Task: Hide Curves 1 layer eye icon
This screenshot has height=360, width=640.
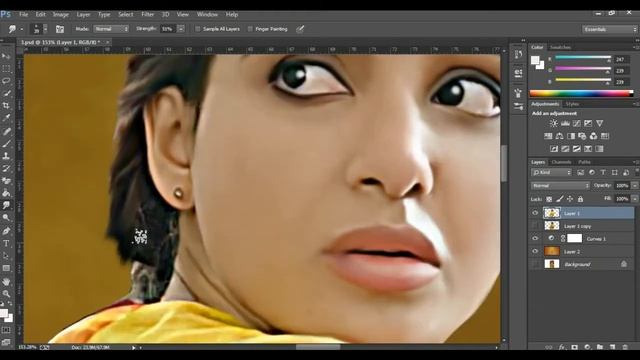Action: tap(535, 238)
